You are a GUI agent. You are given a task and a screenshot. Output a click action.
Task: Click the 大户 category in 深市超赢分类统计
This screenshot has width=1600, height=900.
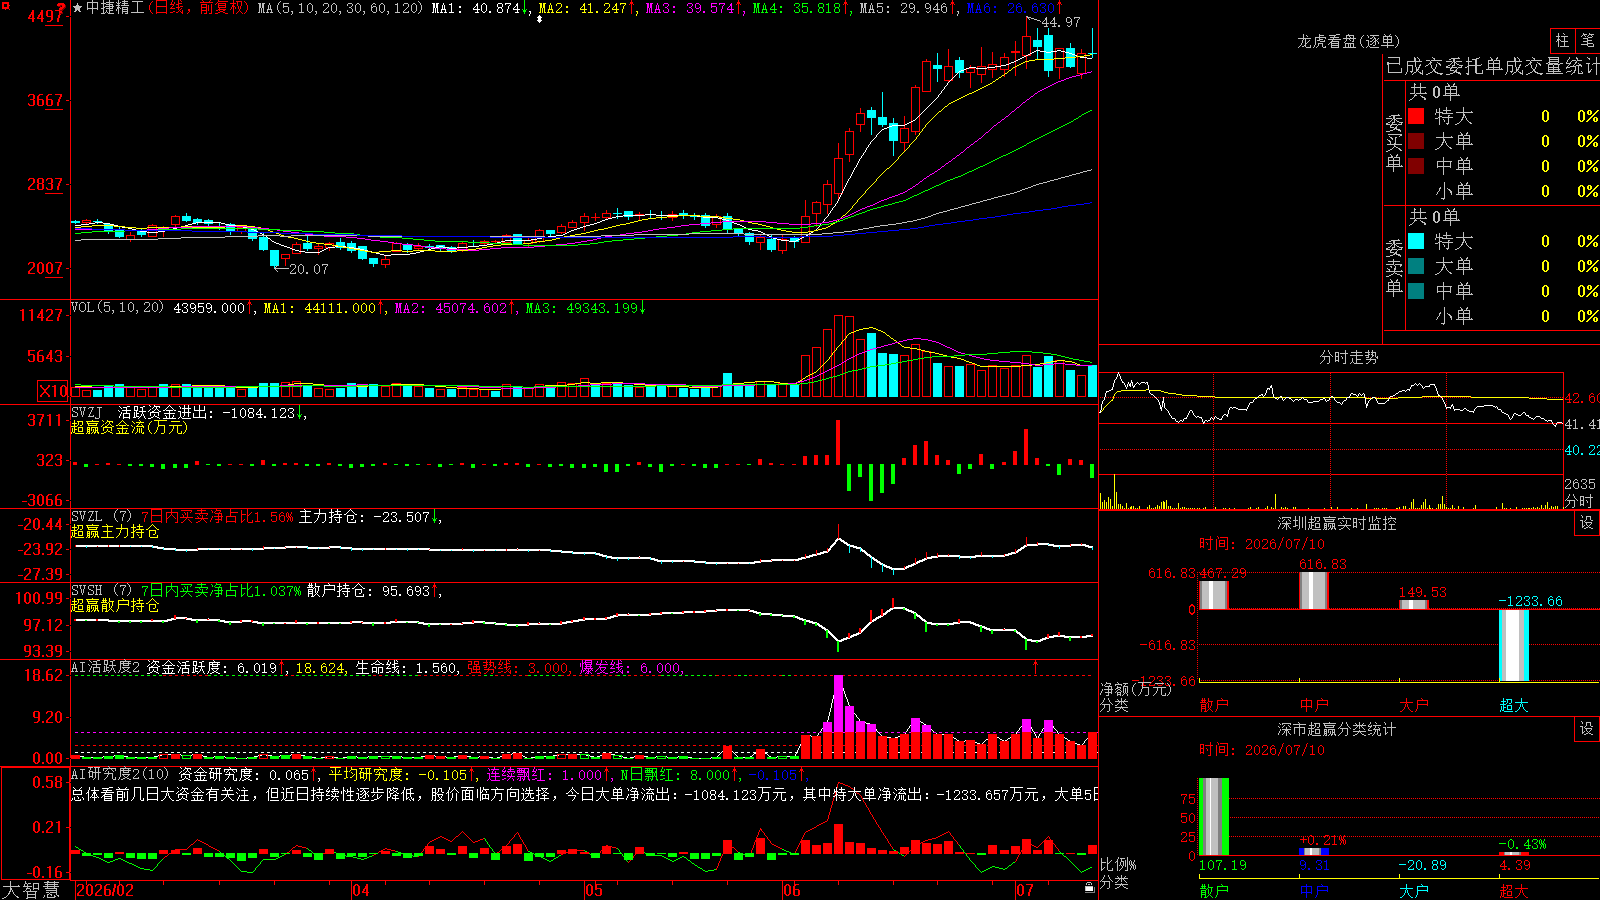[1414, 890]
